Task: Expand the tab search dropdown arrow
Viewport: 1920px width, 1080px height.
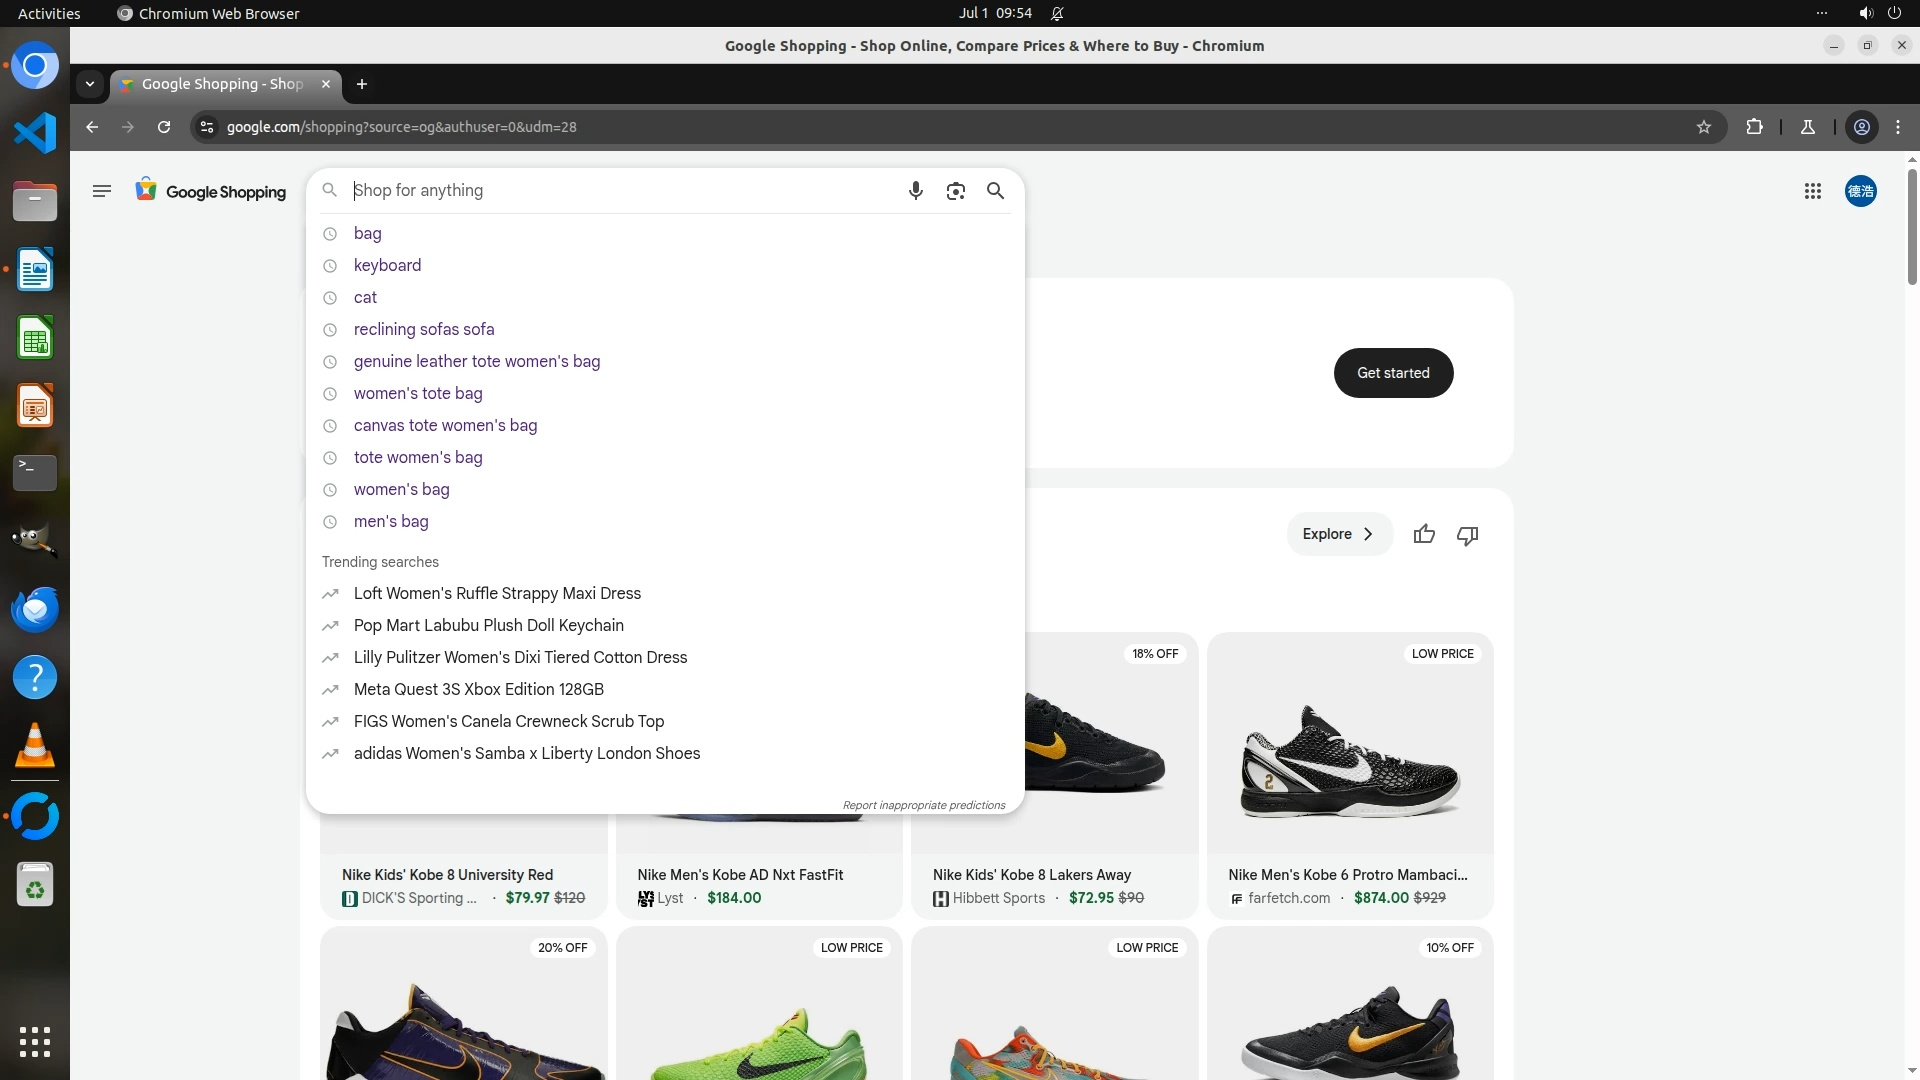Action: coord(90,84)
